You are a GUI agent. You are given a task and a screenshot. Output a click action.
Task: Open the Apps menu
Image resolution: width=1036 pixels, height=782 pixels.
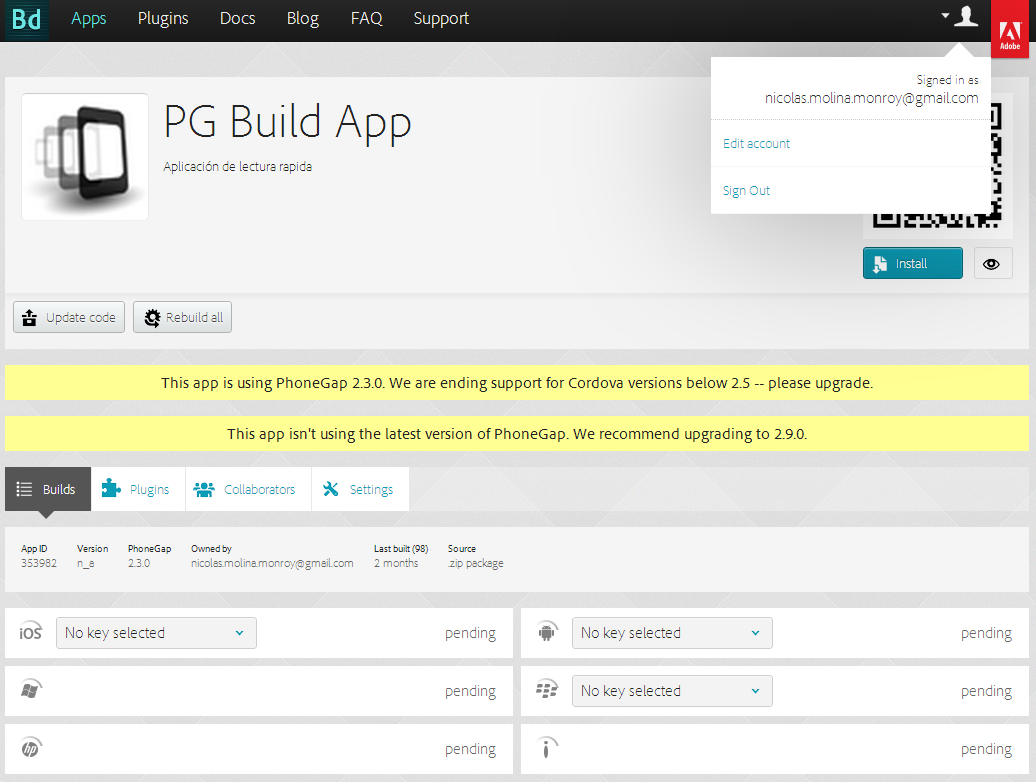pyautogui.click(x=89, y=18)
